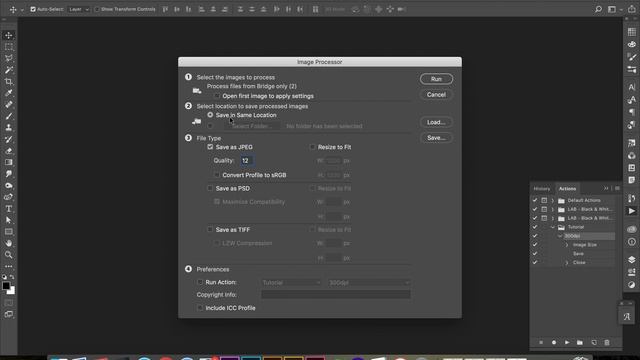
Task: Enable the Run Action checkbox
Action: [200, 282]
